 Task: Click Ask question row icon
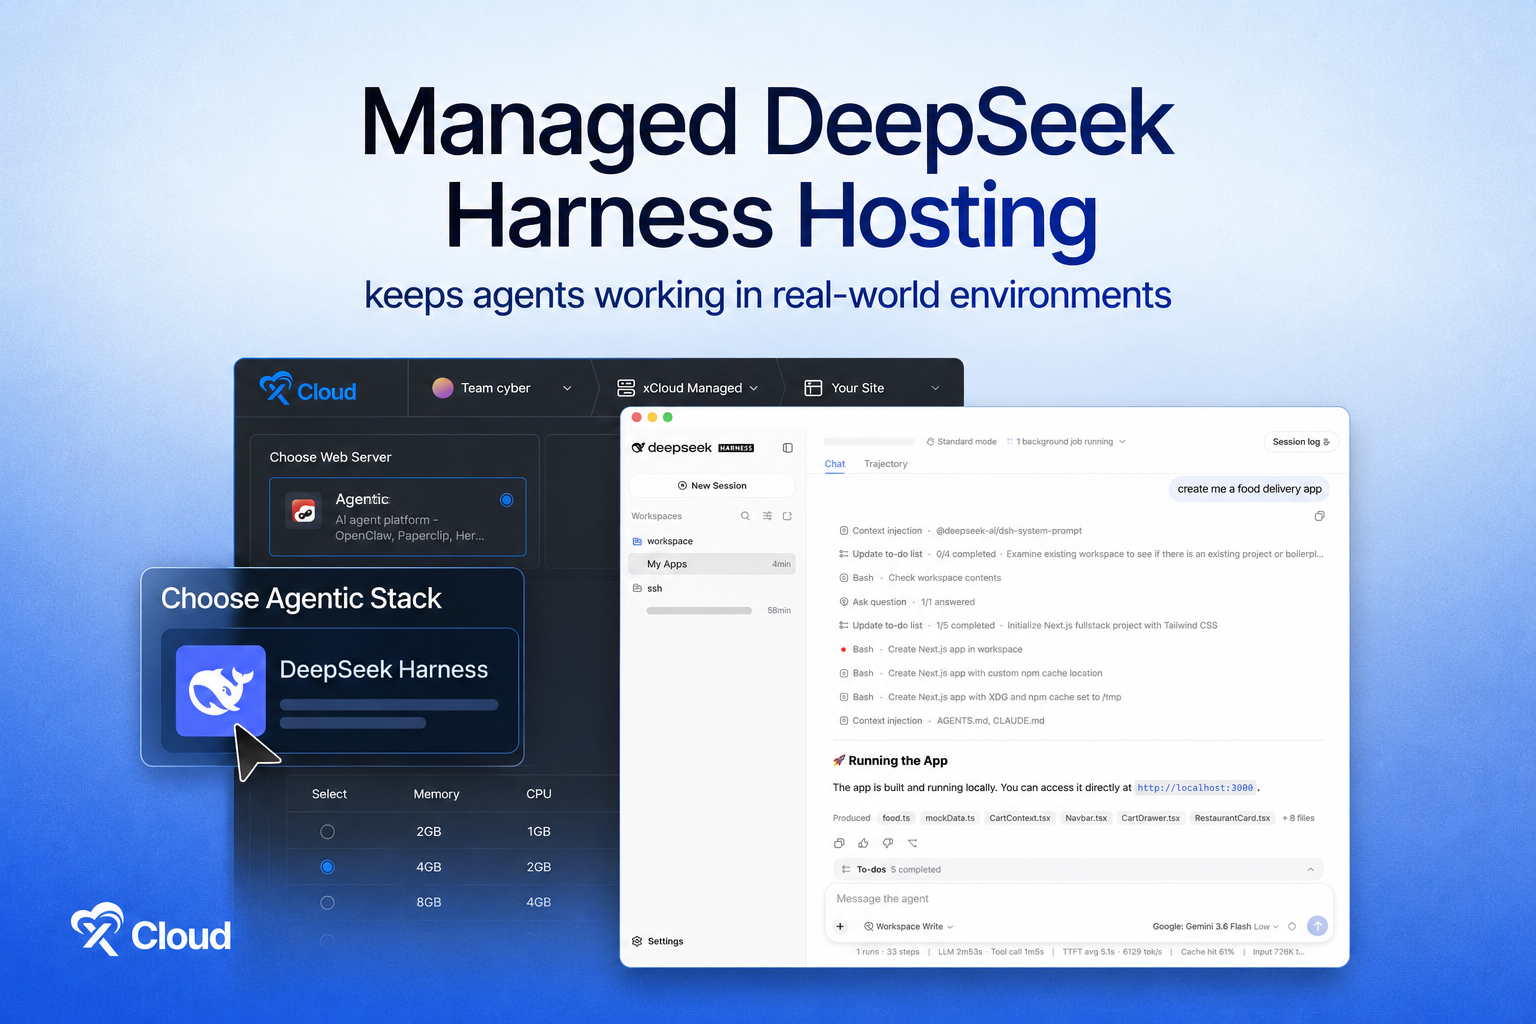pyautogui.click(x=844, y=602)
